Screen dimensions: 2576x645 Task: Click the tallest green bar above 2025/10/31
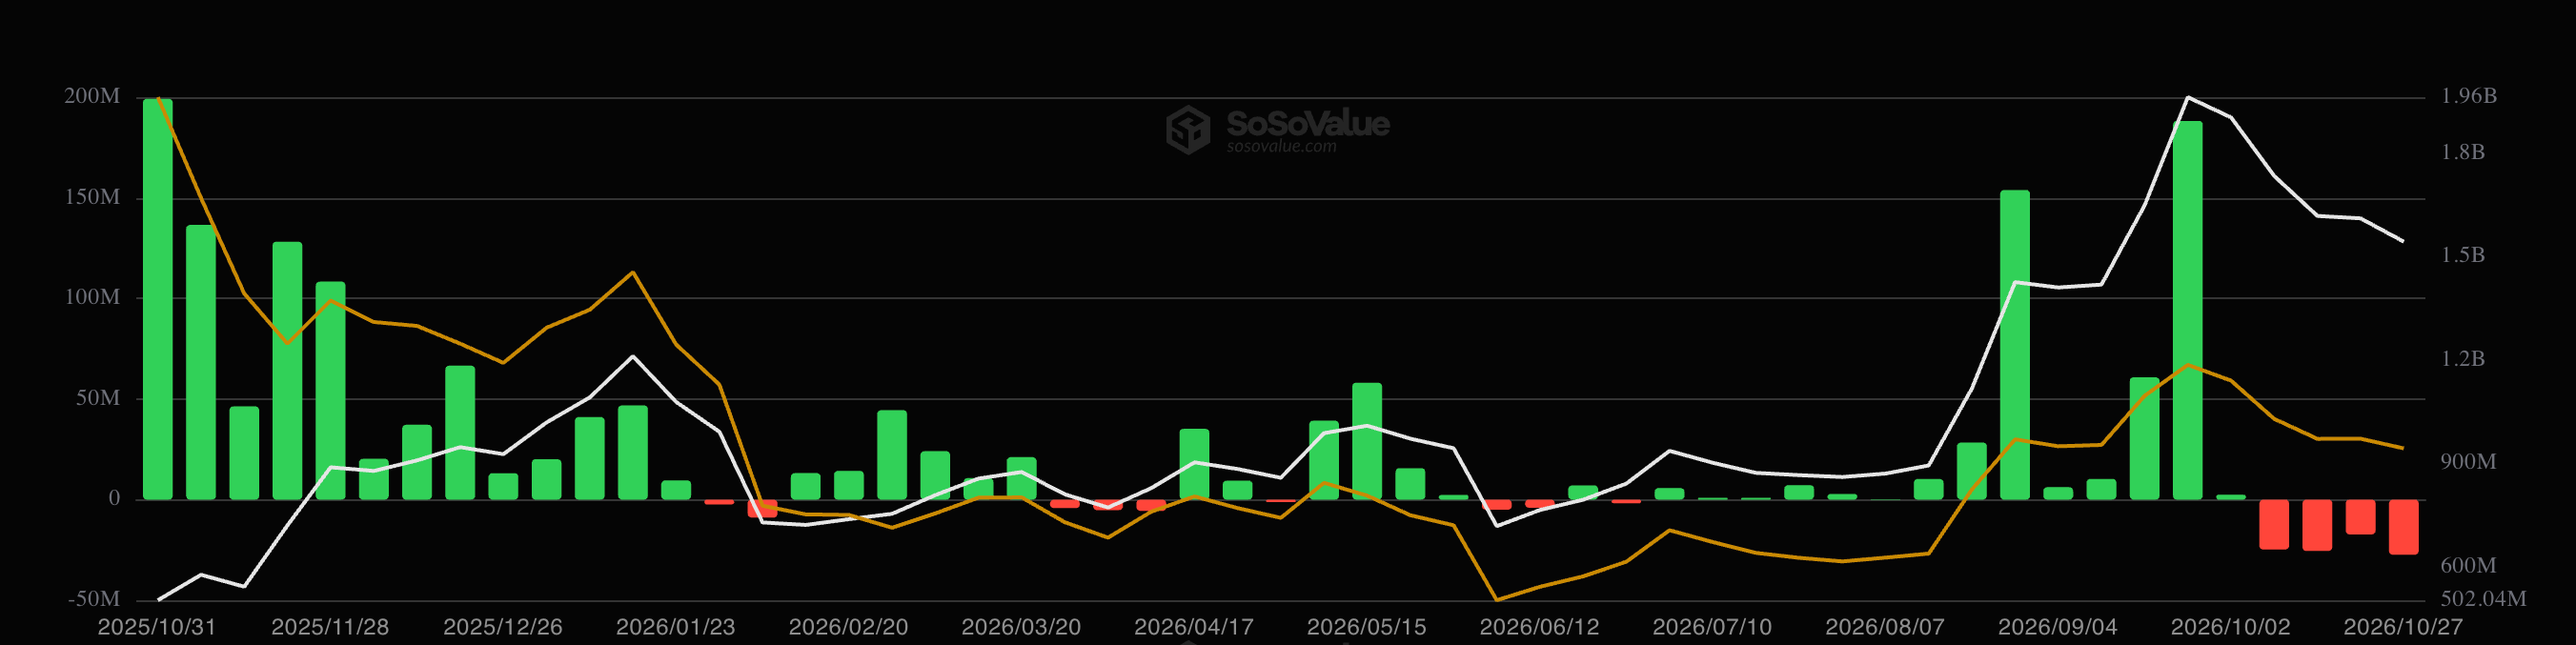tap(158, 299)
